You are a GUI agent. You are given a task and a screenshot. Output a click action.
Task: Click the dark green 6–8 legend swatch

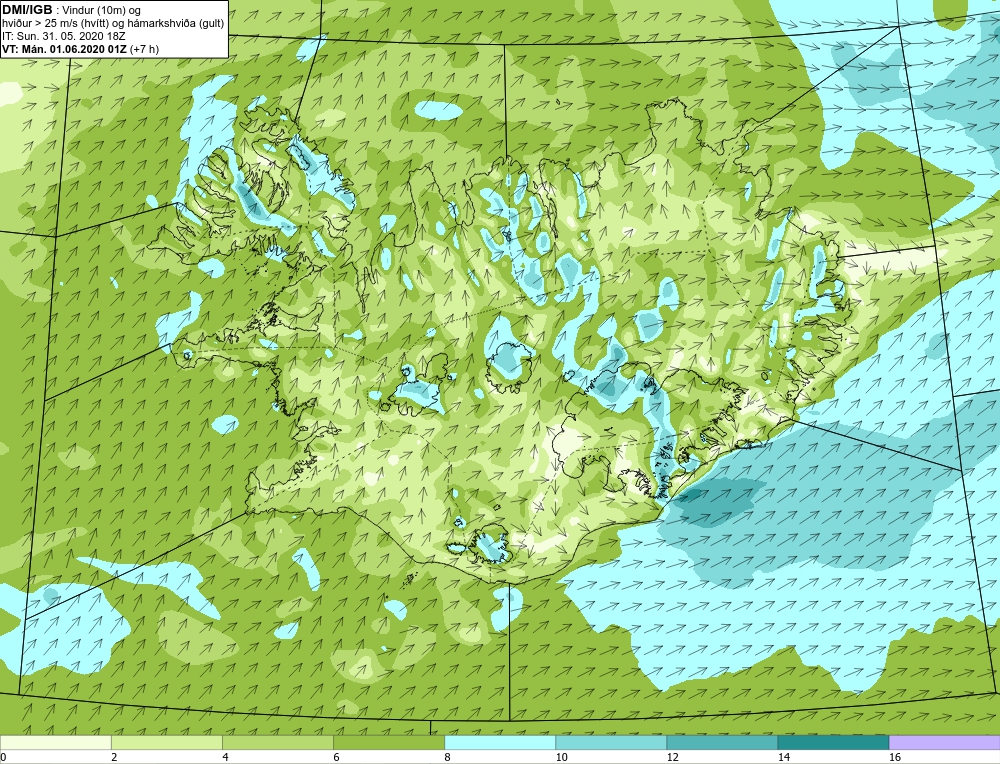tap(388, 742)
